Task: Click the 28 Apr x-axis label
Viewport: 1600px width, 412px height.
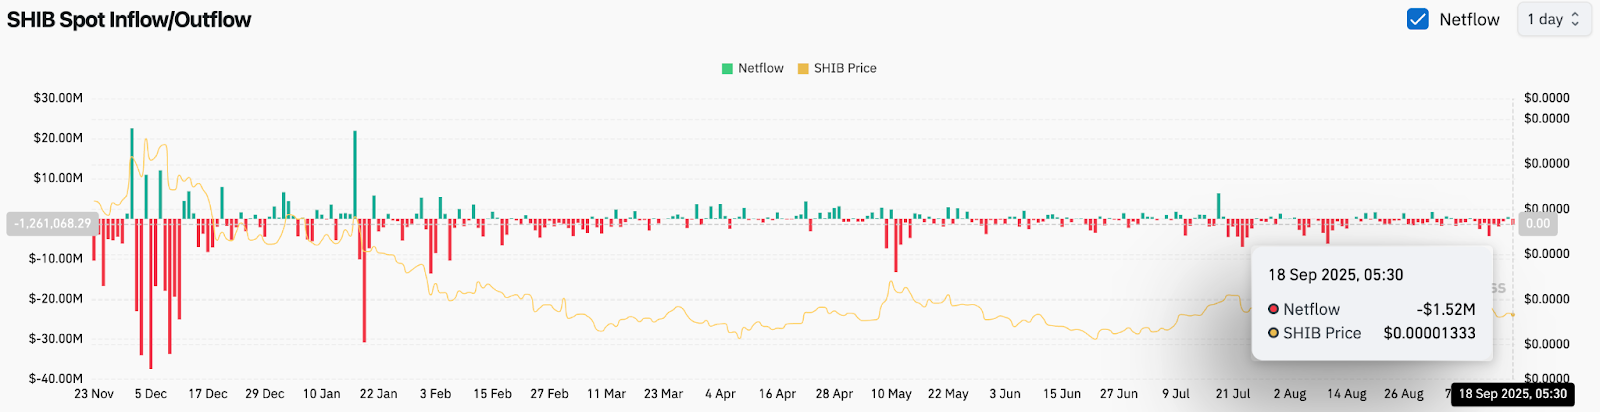Action: pos(835,394)
